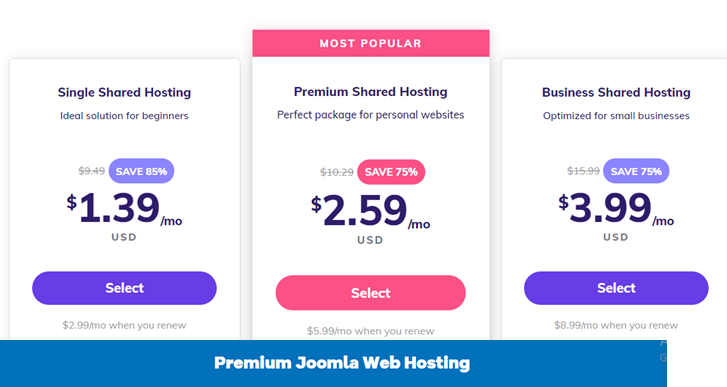Select the Business Shared Hosting plan

616,288
